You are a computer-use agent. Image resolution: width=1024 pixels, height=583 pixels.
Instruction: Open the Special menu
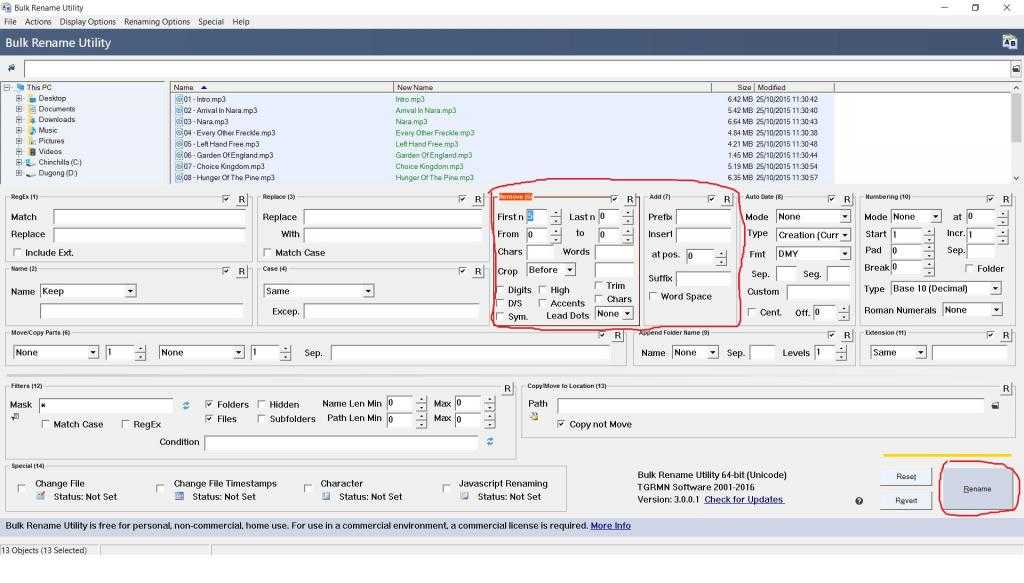(x=210, y=21)
